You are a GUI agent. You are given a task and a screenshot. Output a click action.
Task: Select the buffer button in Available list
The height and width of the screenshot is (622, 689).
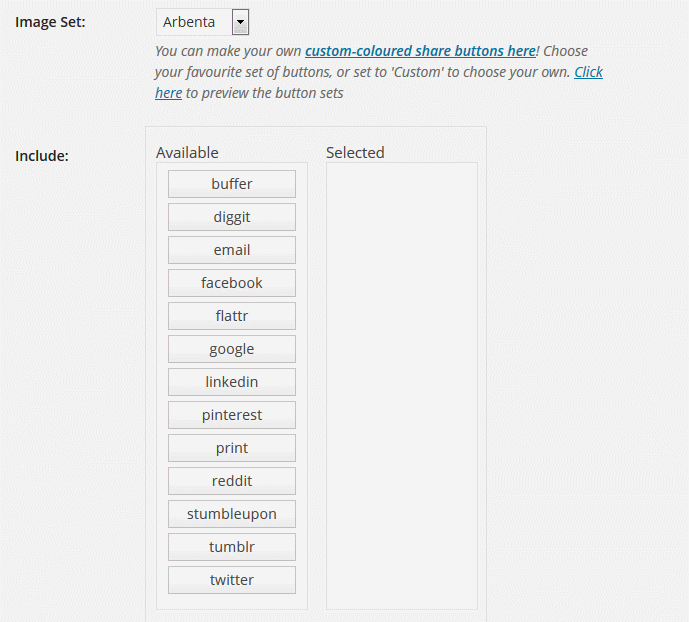tap(232, 184)
